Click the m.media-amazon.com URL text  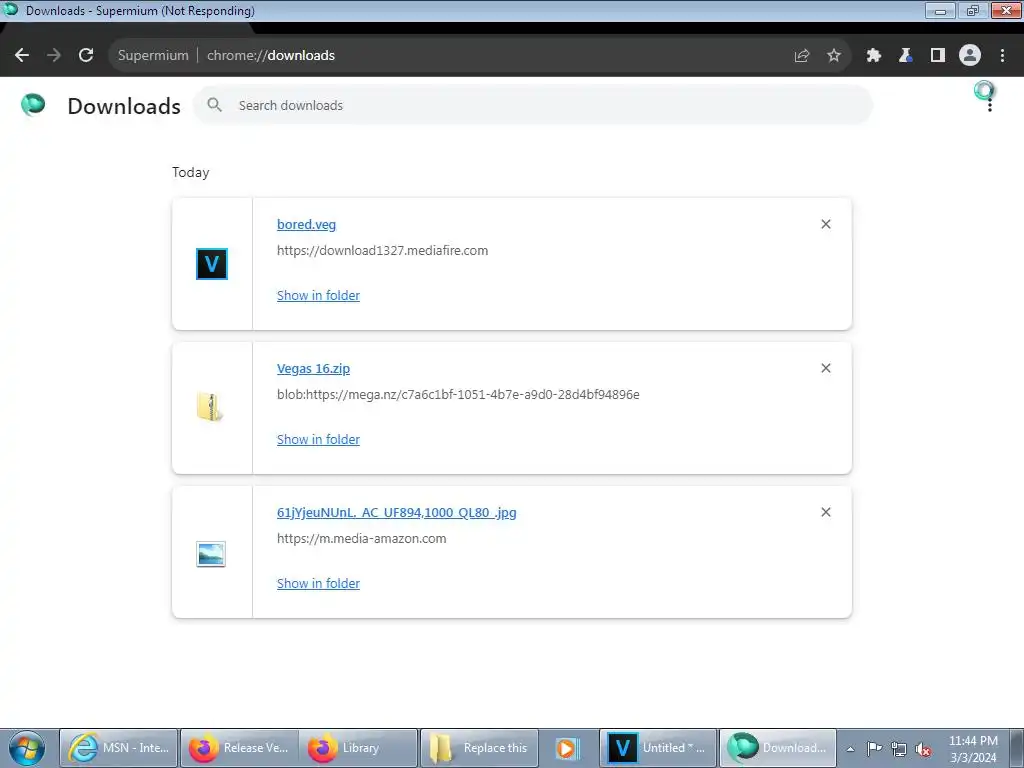tap(361, 539)
